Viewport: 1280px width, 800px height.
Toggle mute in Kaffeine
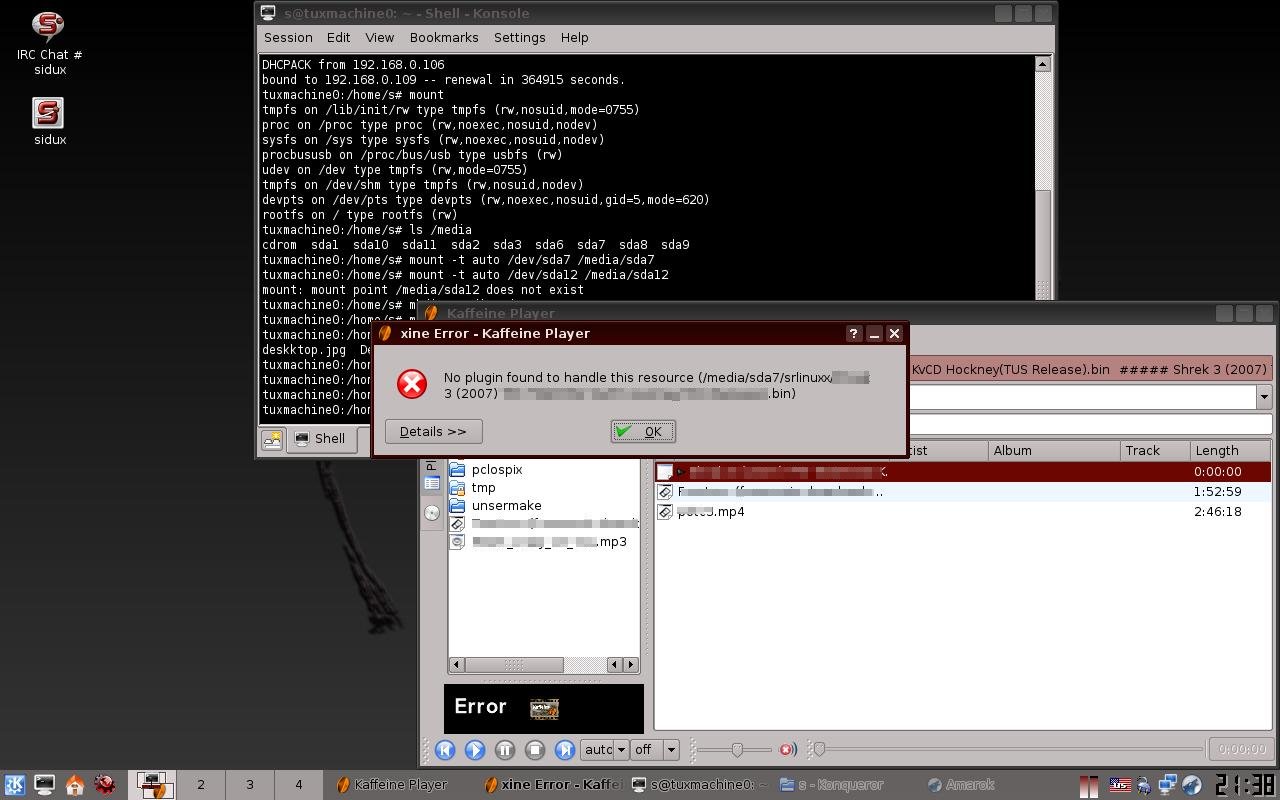coord(788,749)
